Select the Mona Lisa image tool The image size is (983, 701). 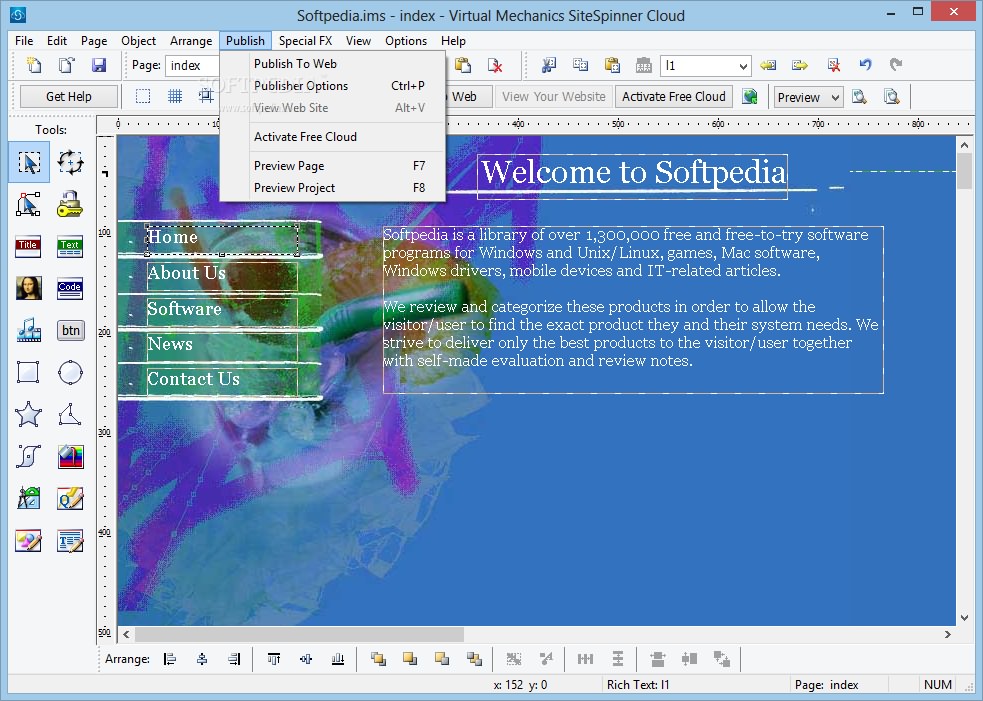tap(29, 288)
